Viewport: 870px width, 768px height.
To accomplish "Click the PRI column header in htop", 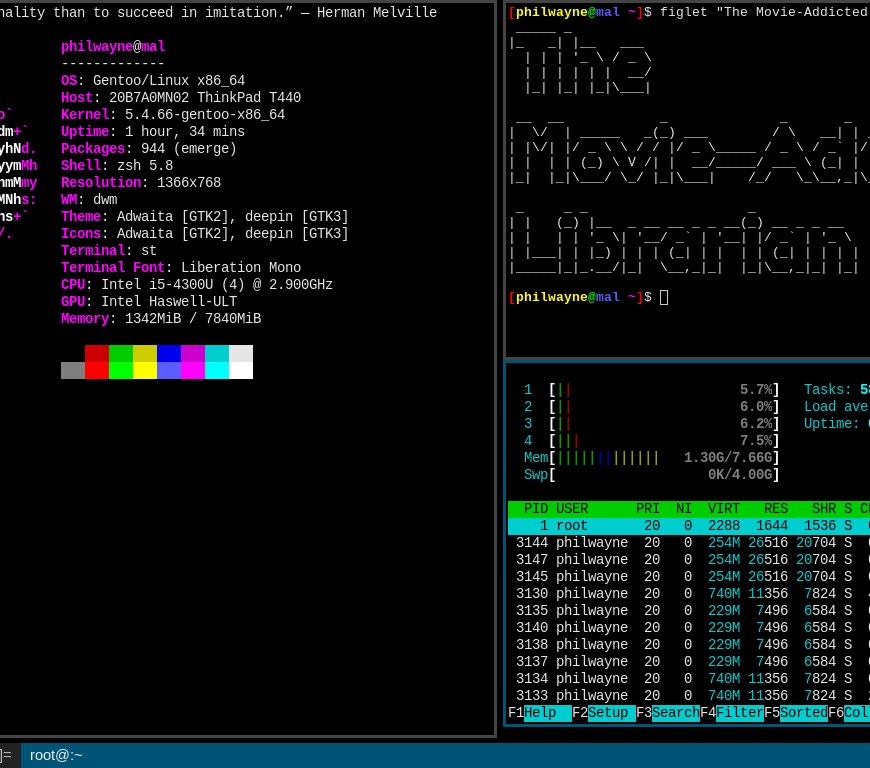I will (648, 509).
